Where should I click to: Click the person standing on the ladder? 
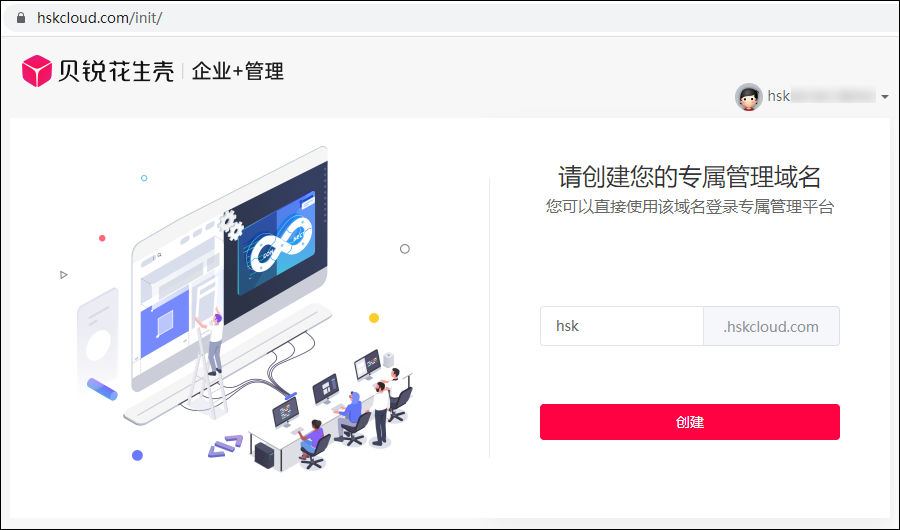214,341
